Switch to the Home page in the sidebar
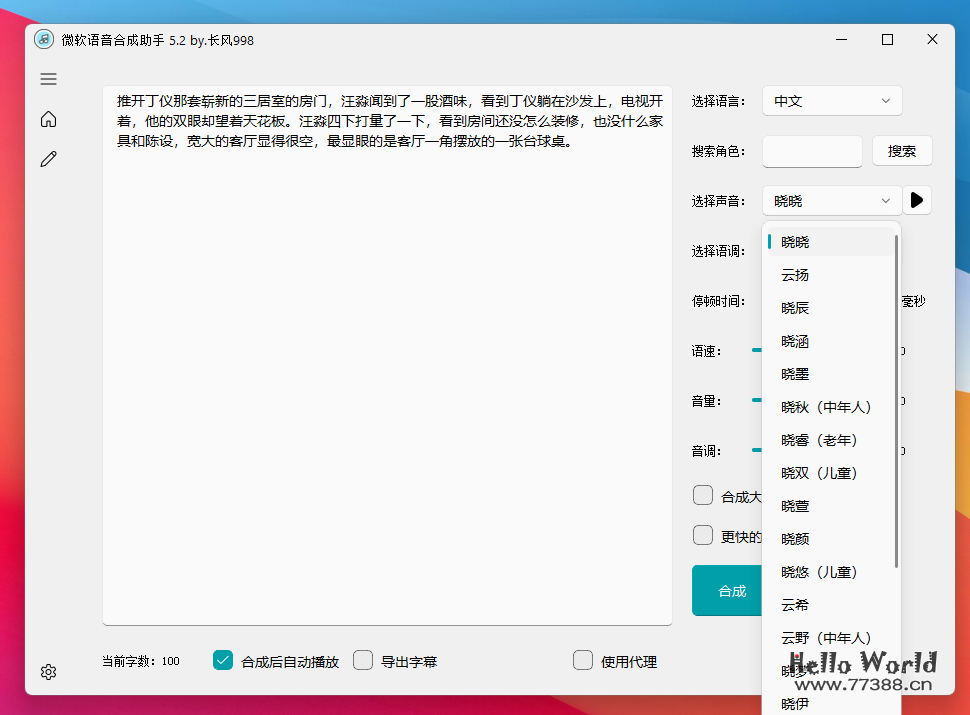The height and width of the screenshot is (715, 970). 48,118
